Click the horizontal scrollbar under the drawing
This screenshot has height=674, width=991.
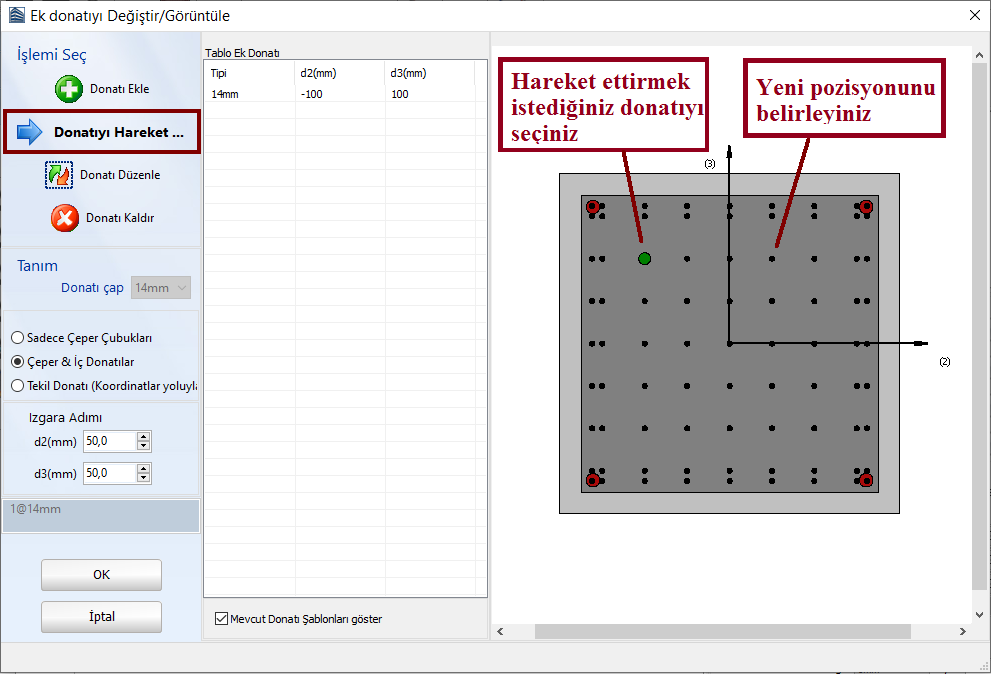[x=722, y=632]
